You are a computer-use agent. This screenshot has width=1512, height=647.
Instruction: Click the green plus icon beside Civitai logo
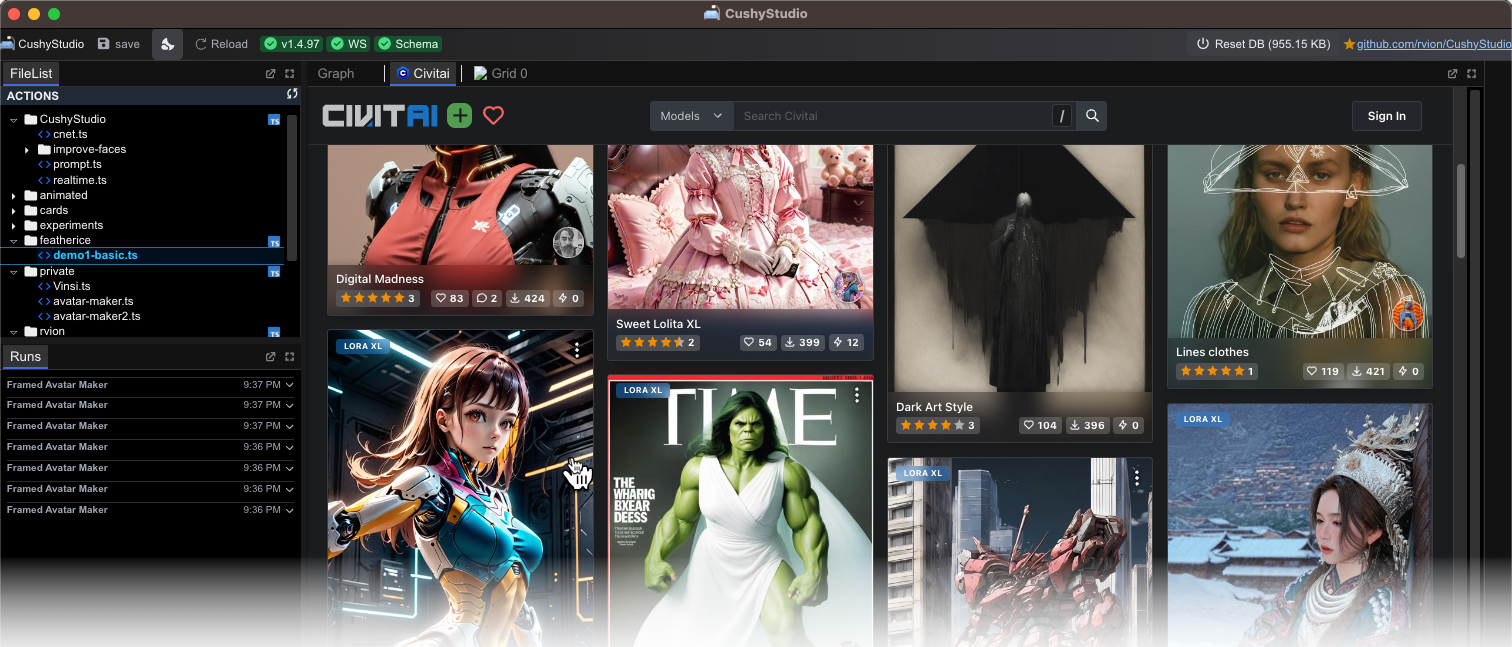pyautogui.click(x=459, y=116)
